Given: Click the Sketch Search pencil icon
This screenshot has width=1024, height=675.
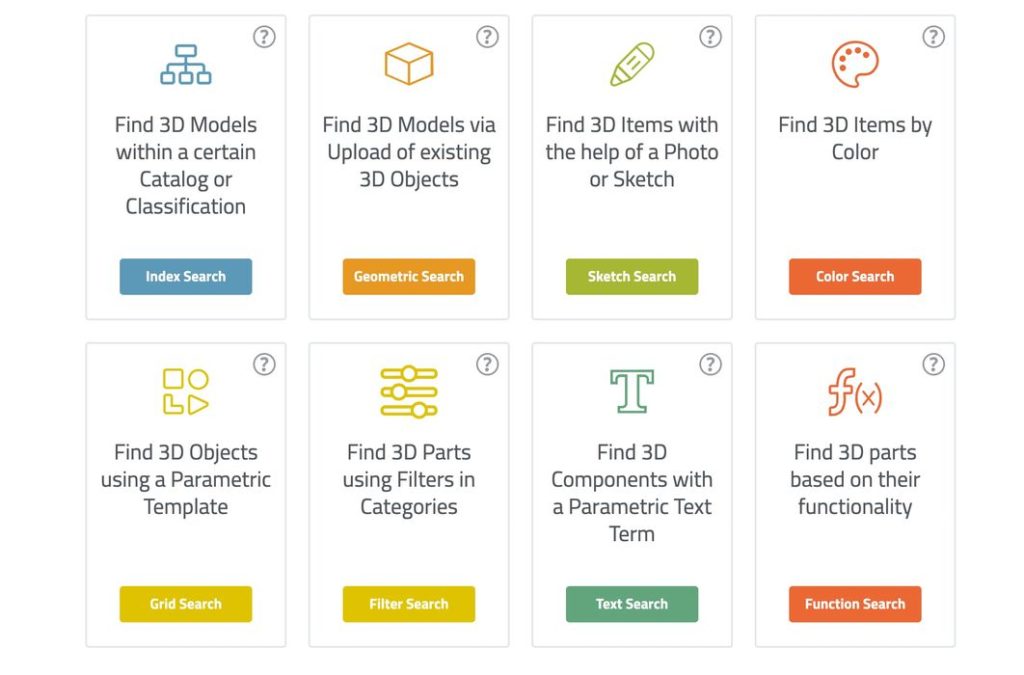Looking at the screenshot, I should coord(632,64).
